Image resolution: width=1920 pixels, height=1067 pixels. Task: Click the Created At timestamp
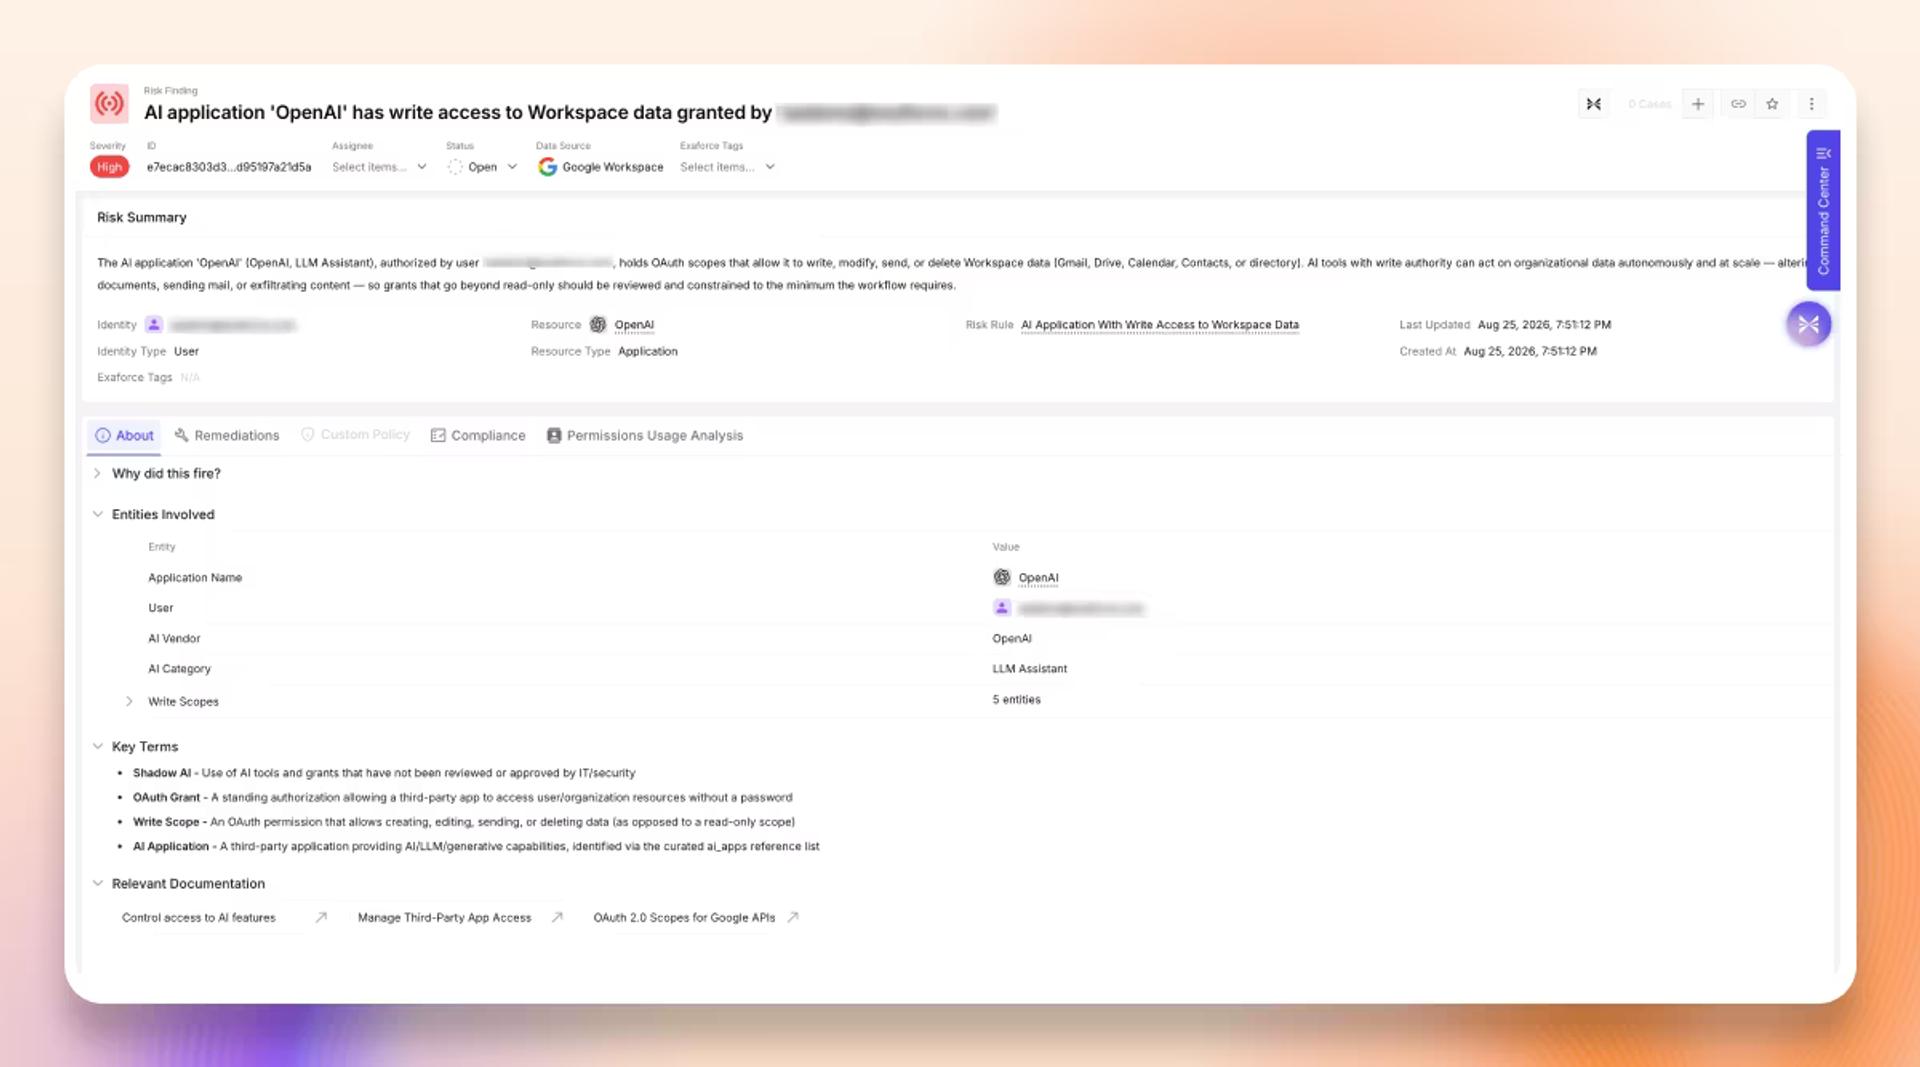[1530, 351]
